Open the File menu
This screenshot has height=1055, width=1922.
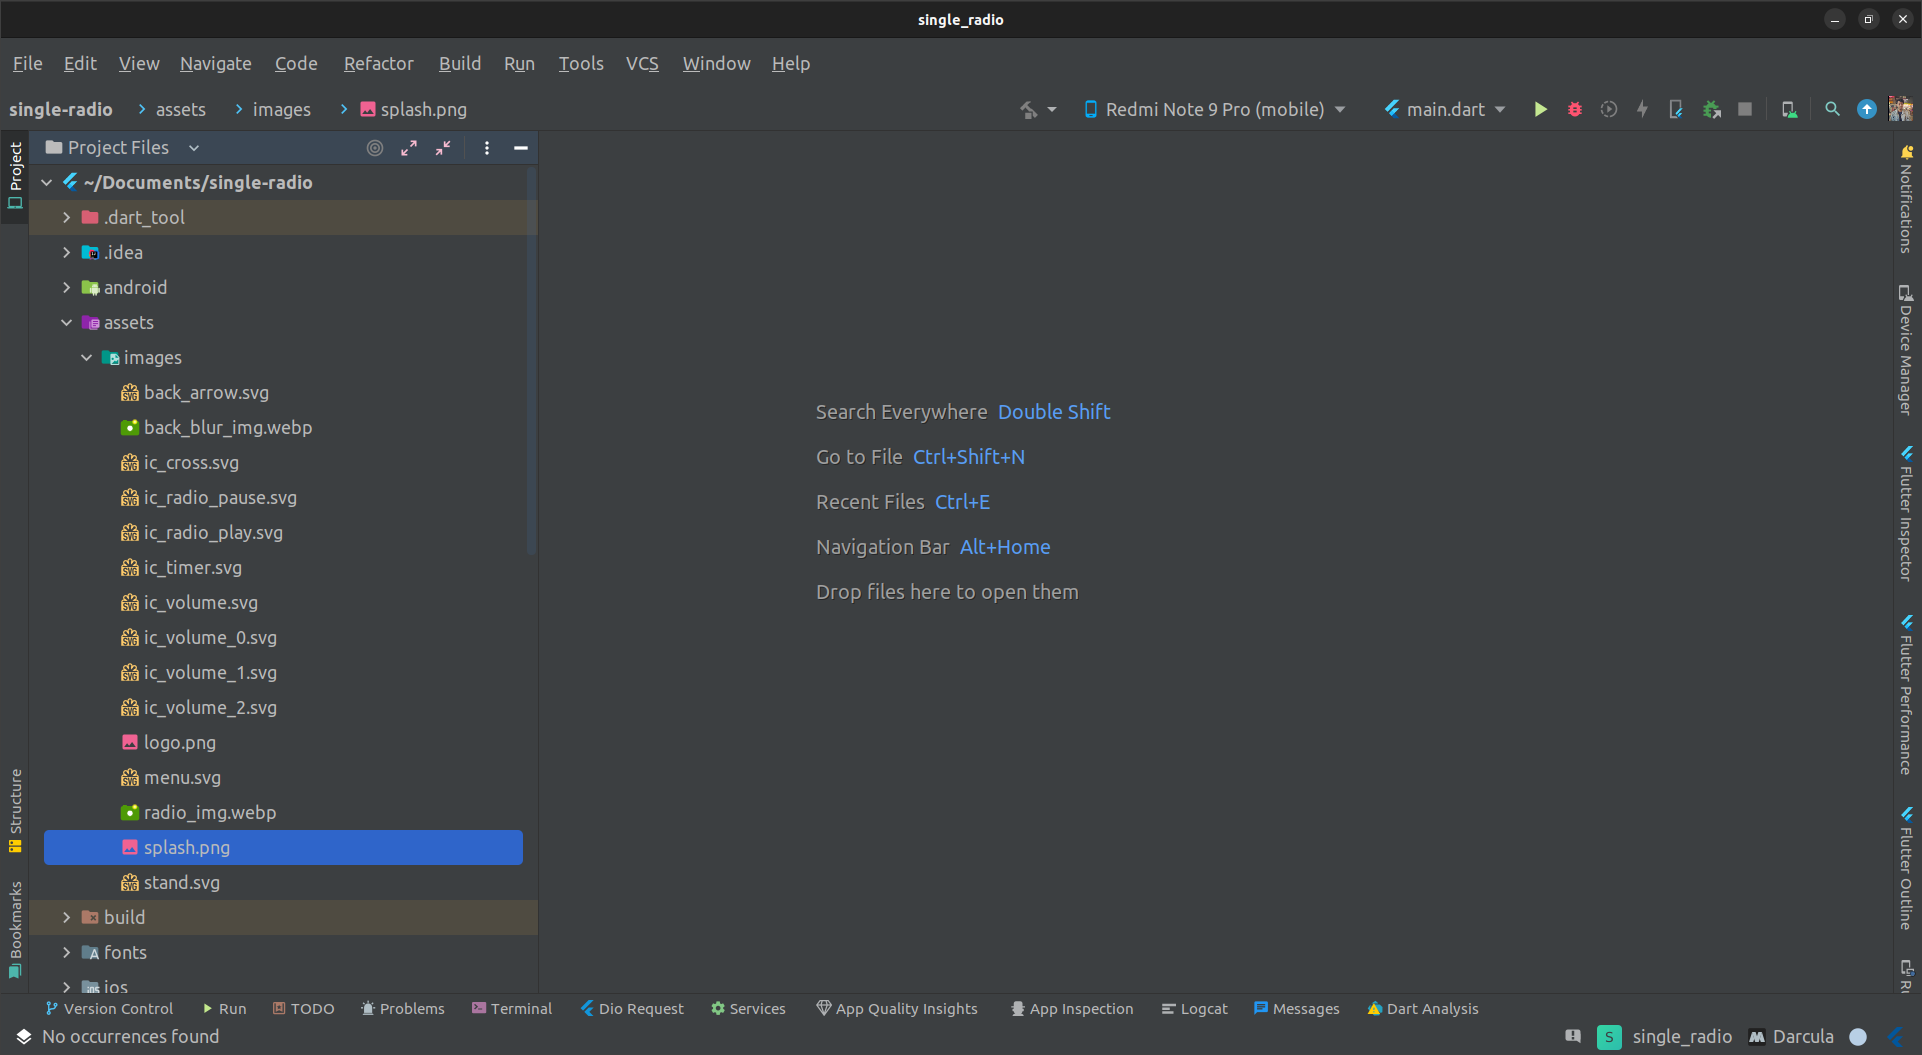(27, 63)
